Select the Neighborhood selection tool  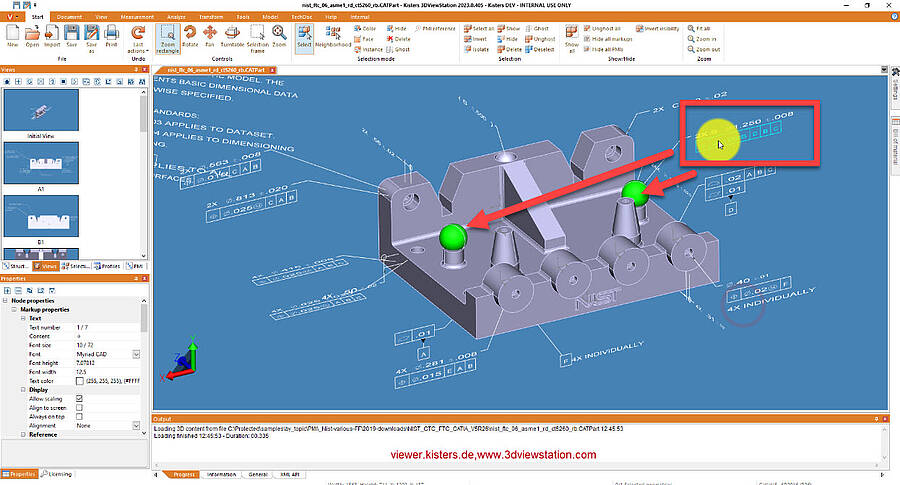coord(333,37)
